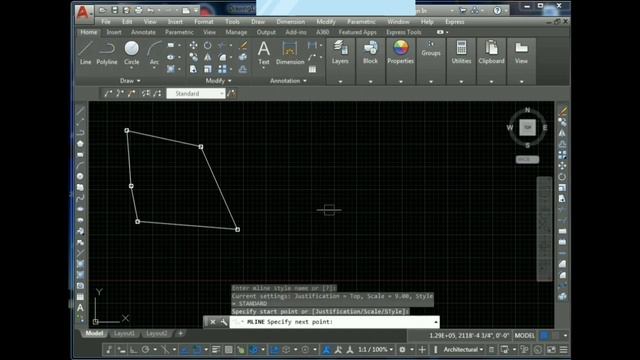Click the Rotate tool in Modify panel
This screenshot has width=640, height=360.
click(208, 45)
